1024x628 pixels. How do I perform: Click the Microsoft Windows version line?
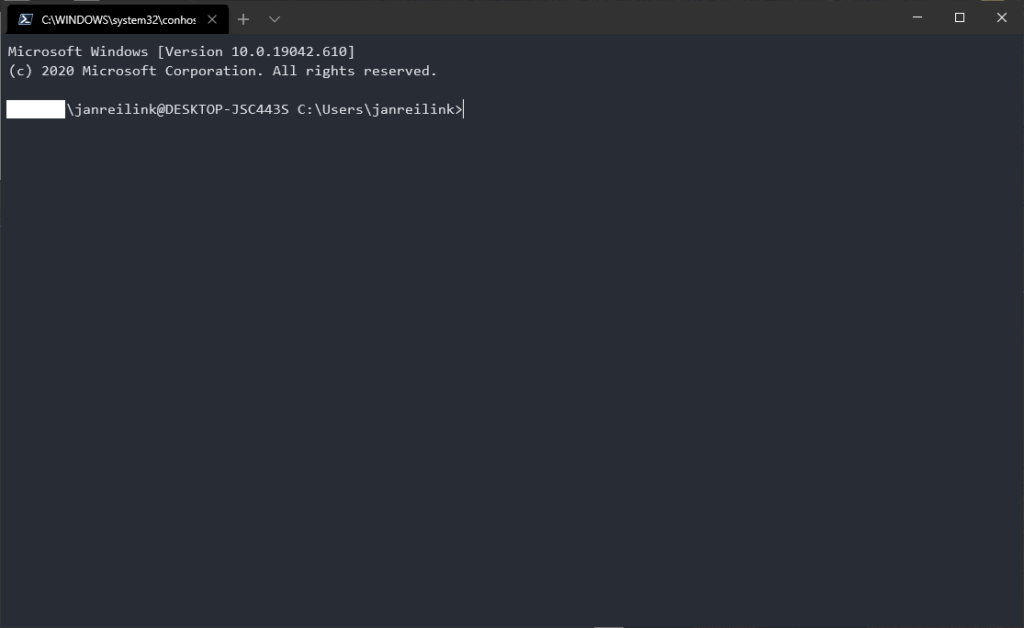(180, 51)
